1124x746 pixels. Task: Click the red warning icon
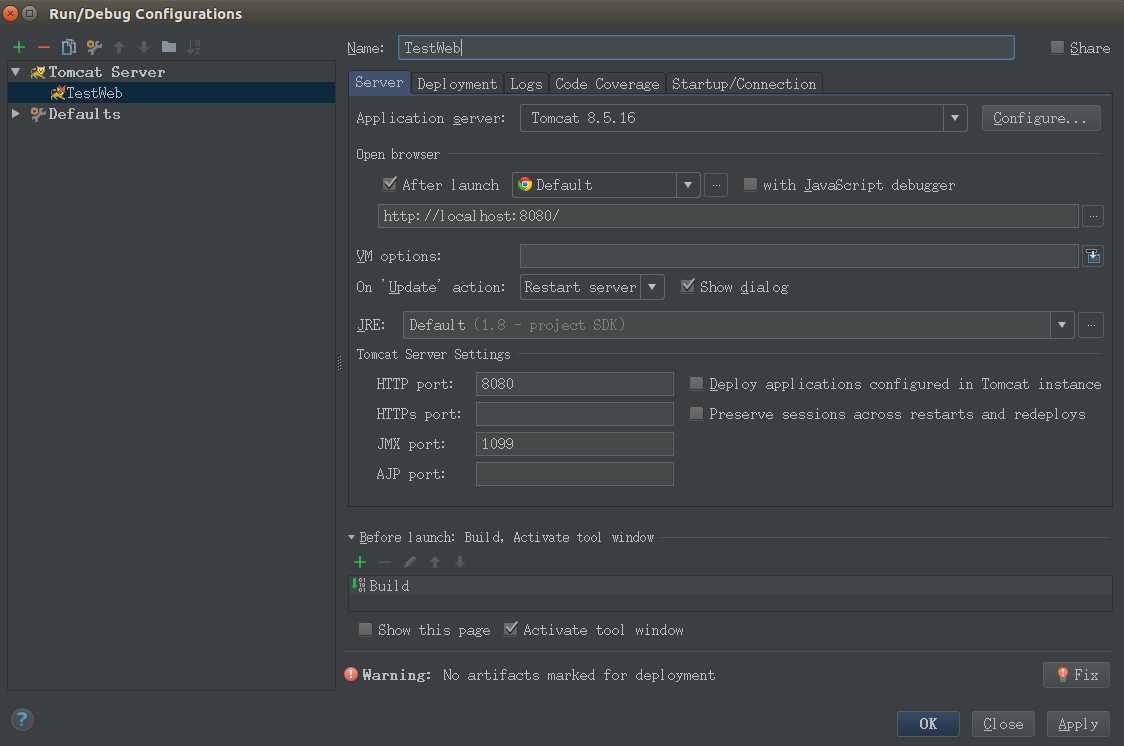click(351, 674)
